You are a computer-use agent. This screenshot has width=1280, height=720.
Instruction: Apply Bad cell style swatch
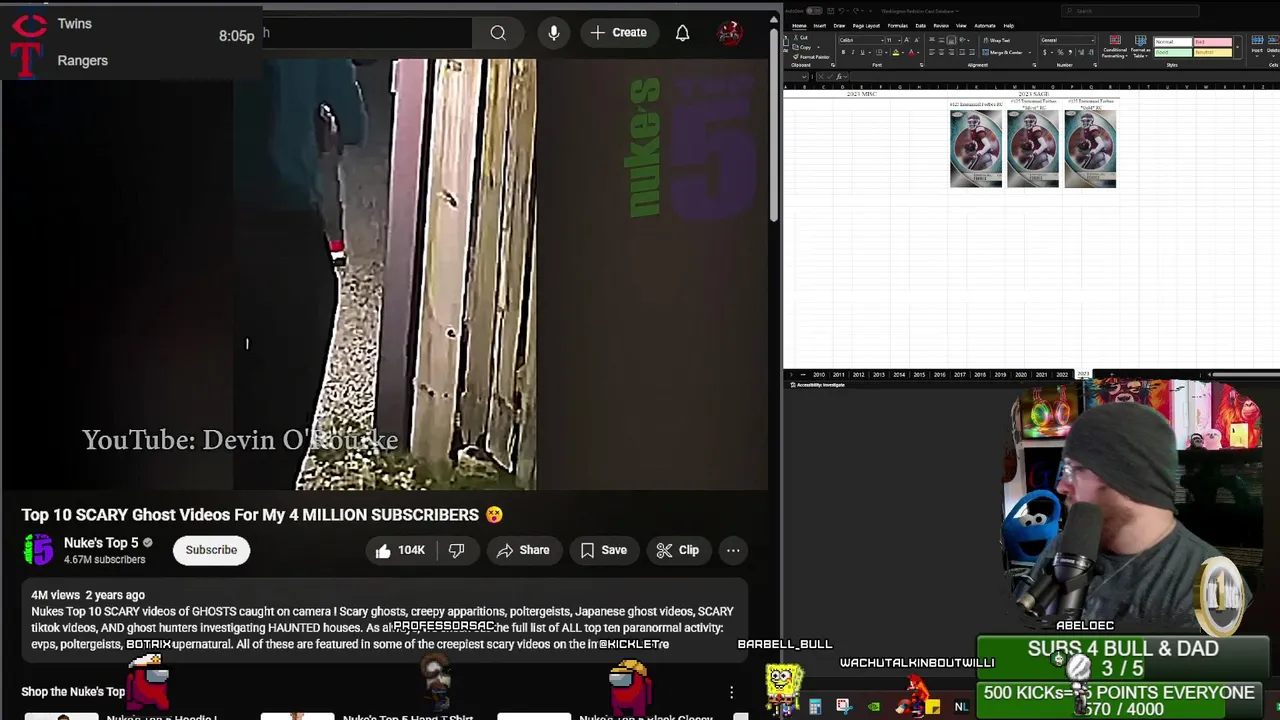pos(1213,41)
